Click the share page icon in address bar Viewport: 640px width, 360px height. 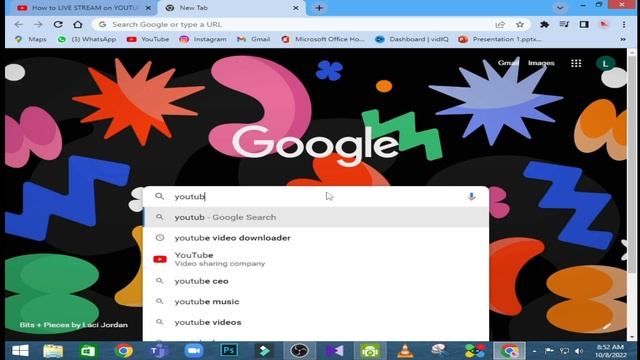click(x=500, y=24)
